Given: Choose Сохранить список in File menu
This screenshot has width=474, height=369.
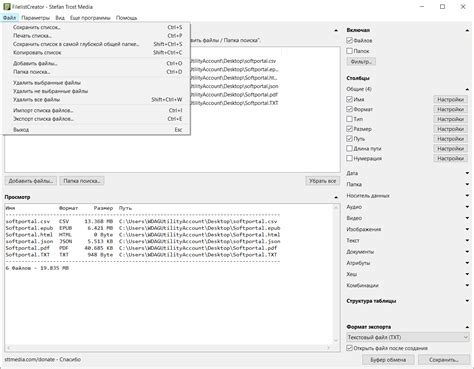Looking at the screenshot, I should (97, 27).
